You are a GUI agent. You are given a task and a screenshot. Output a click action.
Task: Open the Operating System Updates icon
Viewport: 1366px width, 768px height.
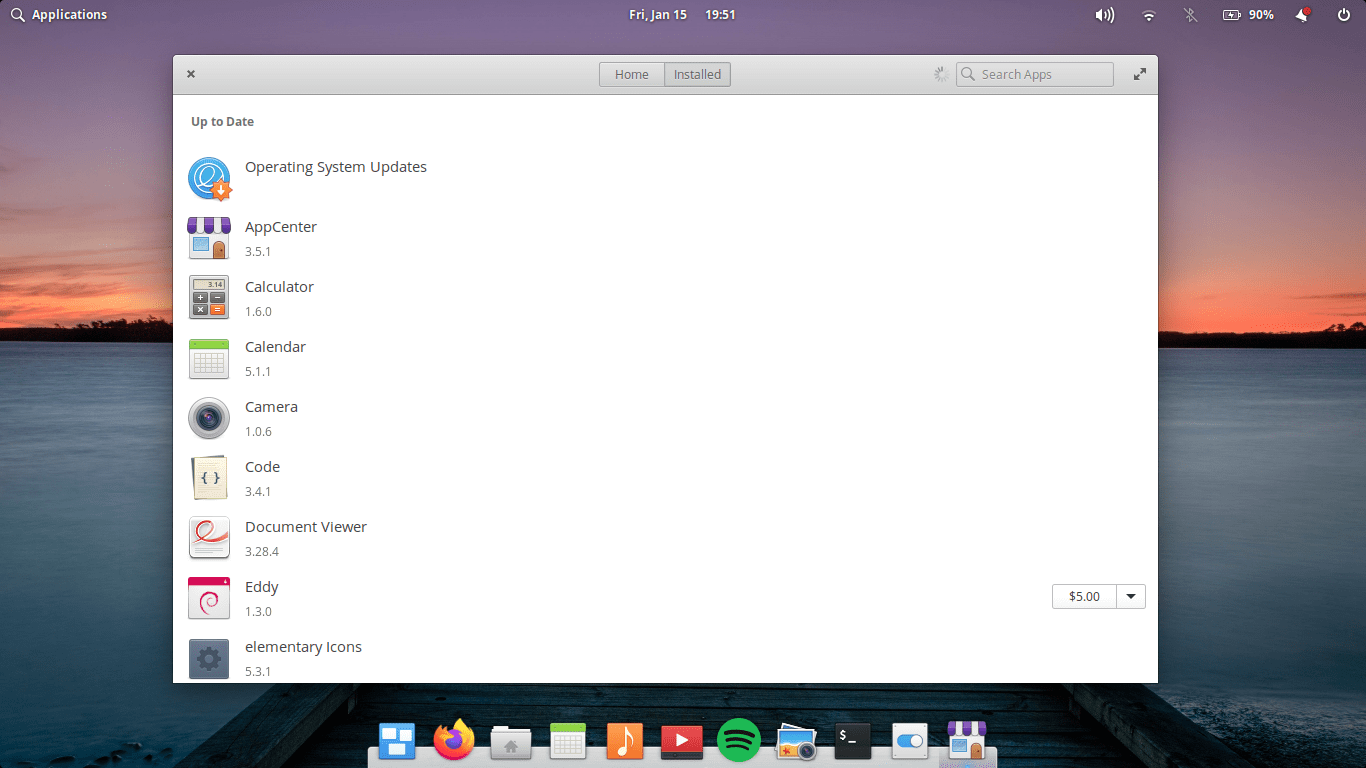coord(209,179)
